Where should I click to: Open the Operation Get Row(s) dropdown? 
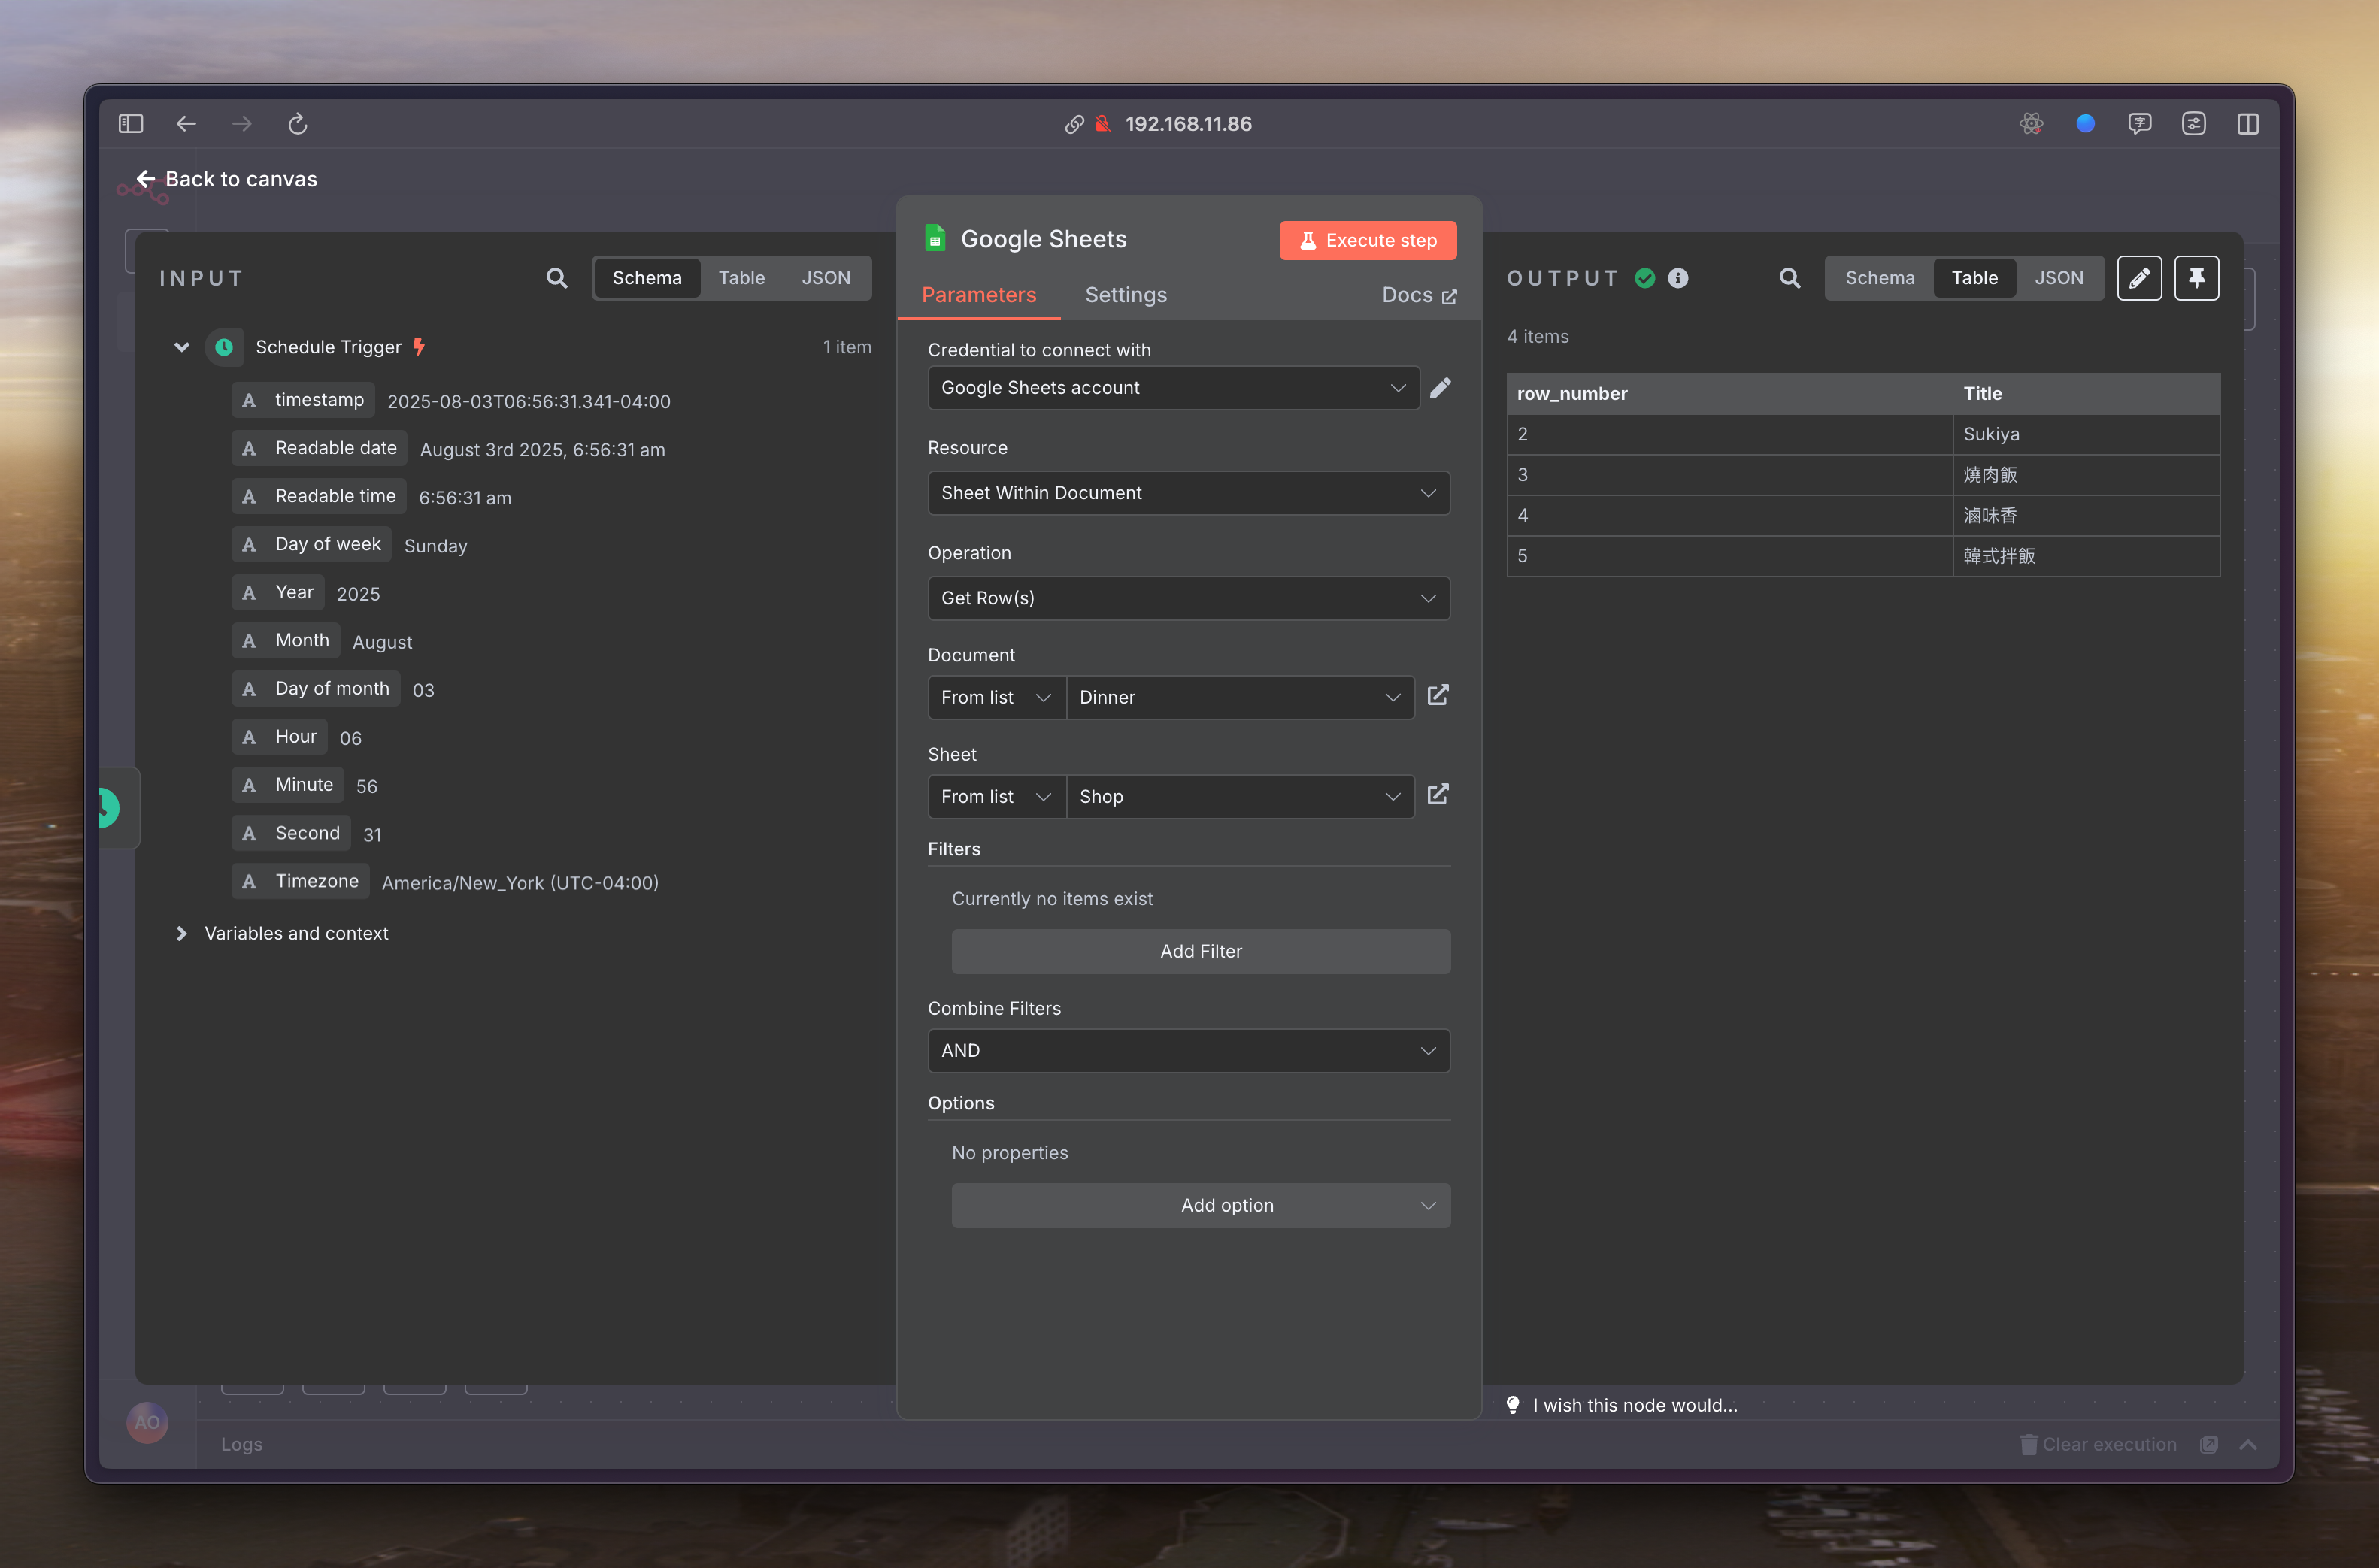point(1188,598)
